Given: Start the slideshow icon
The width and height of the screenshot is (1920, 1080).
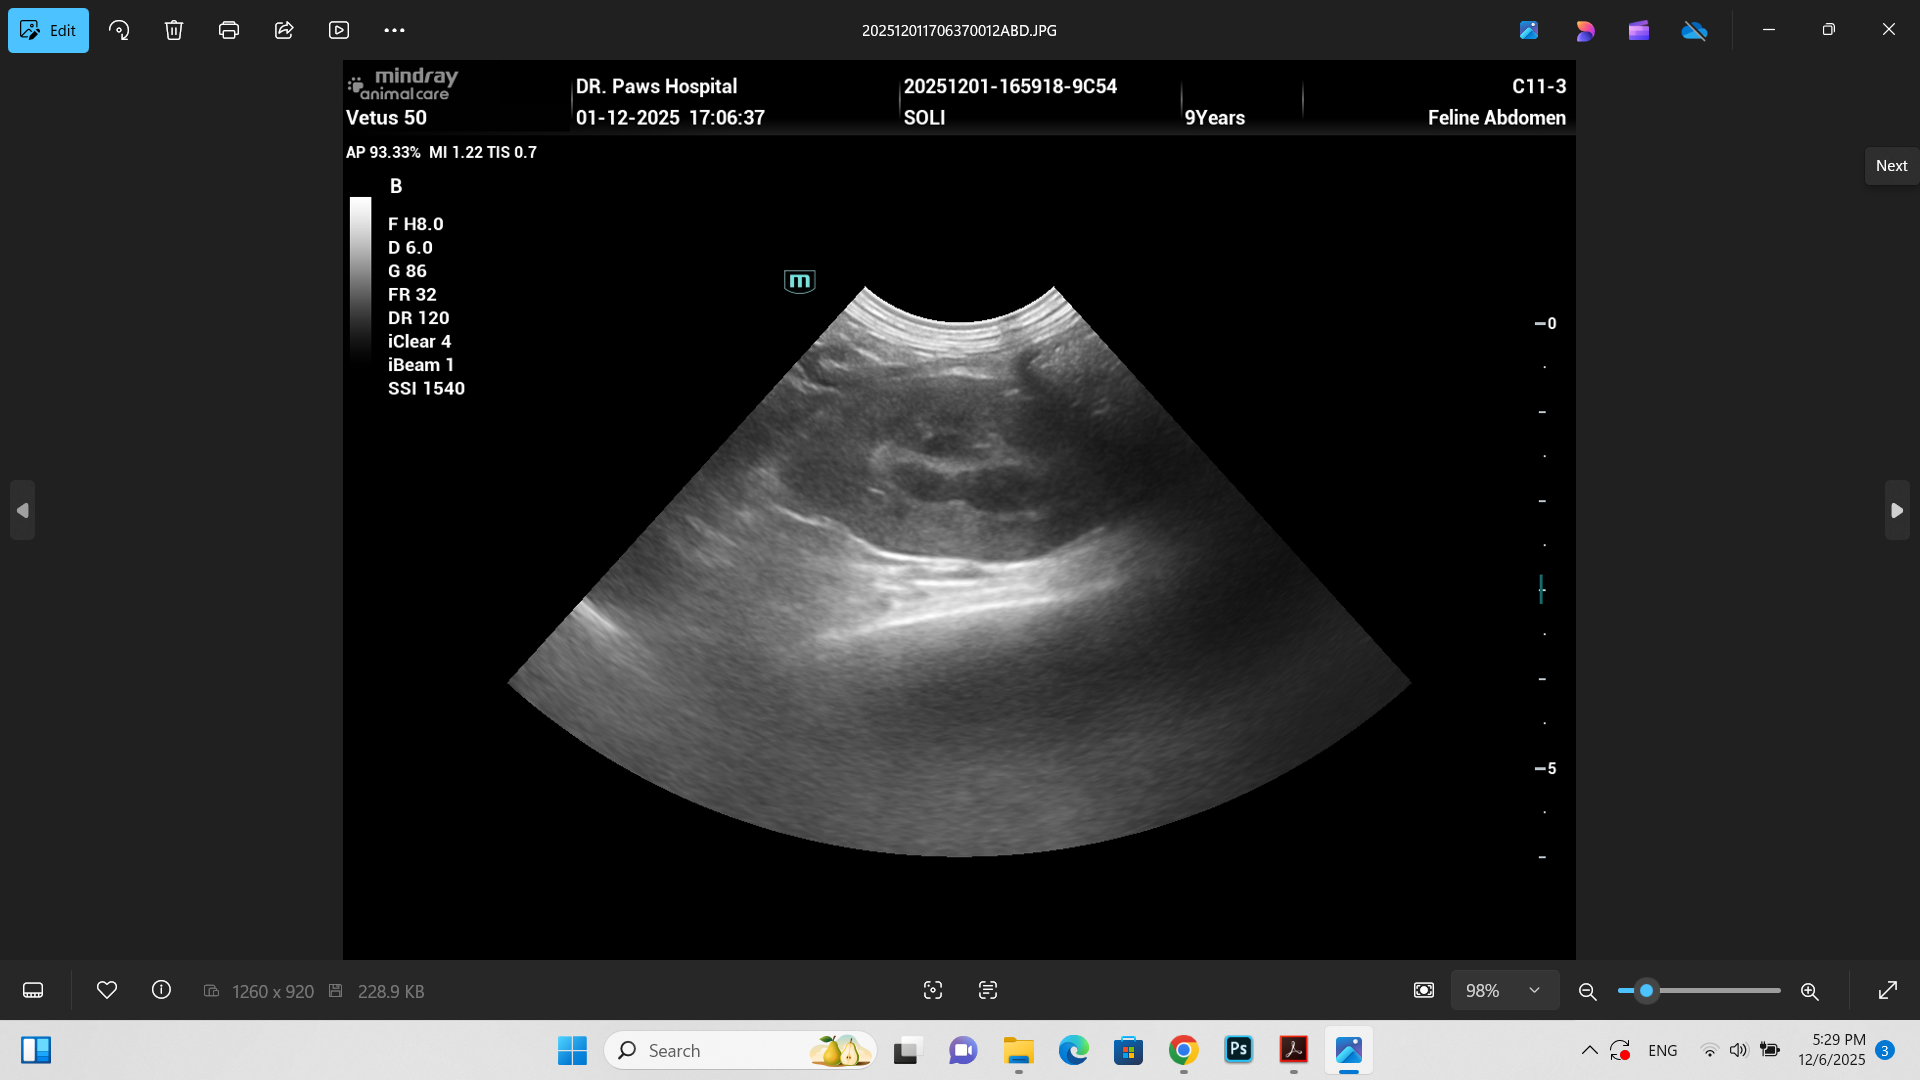Looking at the screenshot, I should click(339, 30).
